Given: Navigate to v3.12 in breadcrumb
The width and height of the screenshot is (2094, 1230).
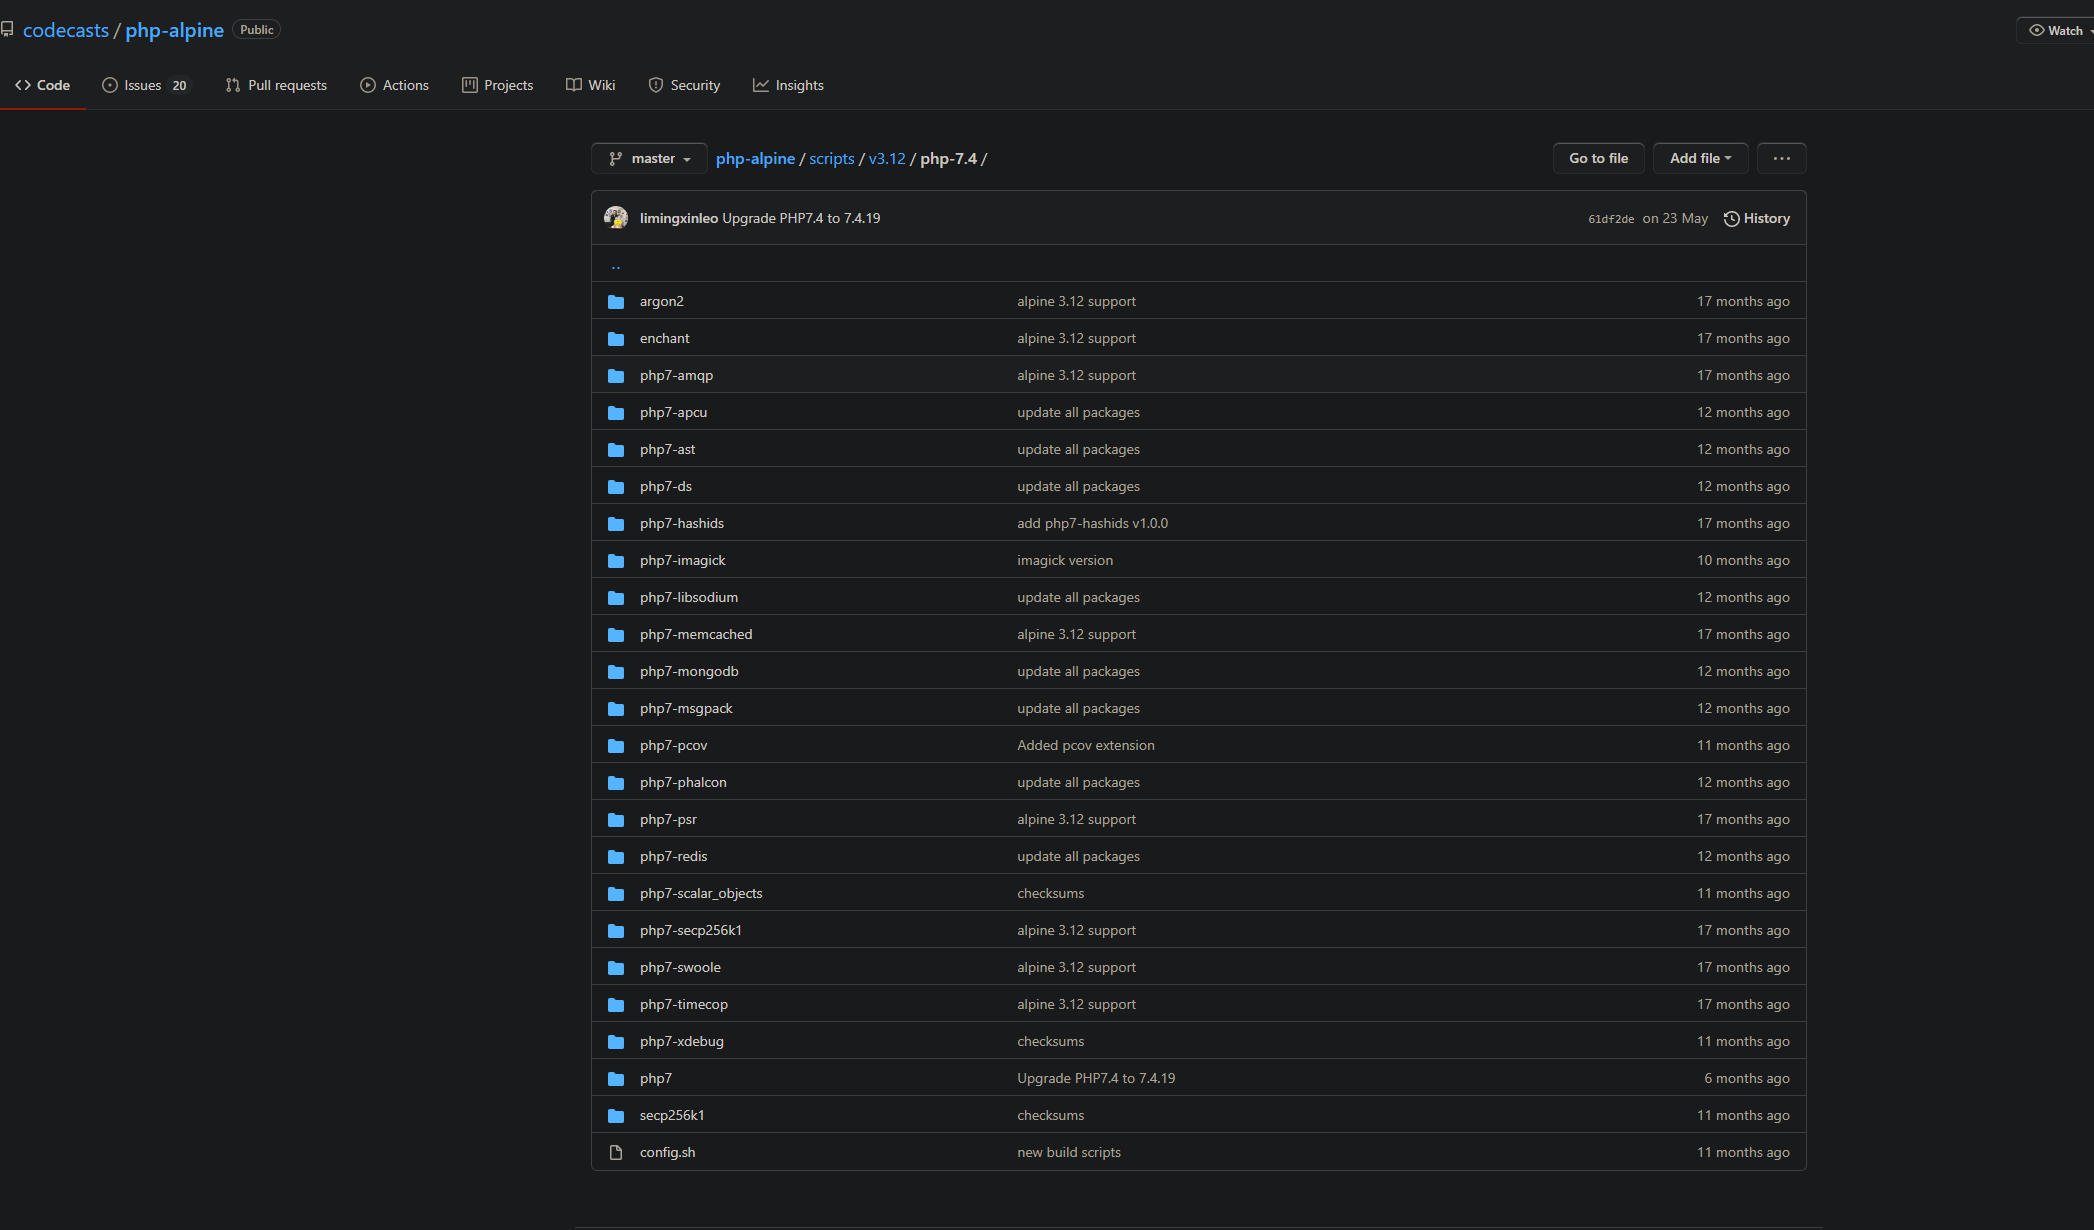Looking at the screenshot, I should pos(887,159).
